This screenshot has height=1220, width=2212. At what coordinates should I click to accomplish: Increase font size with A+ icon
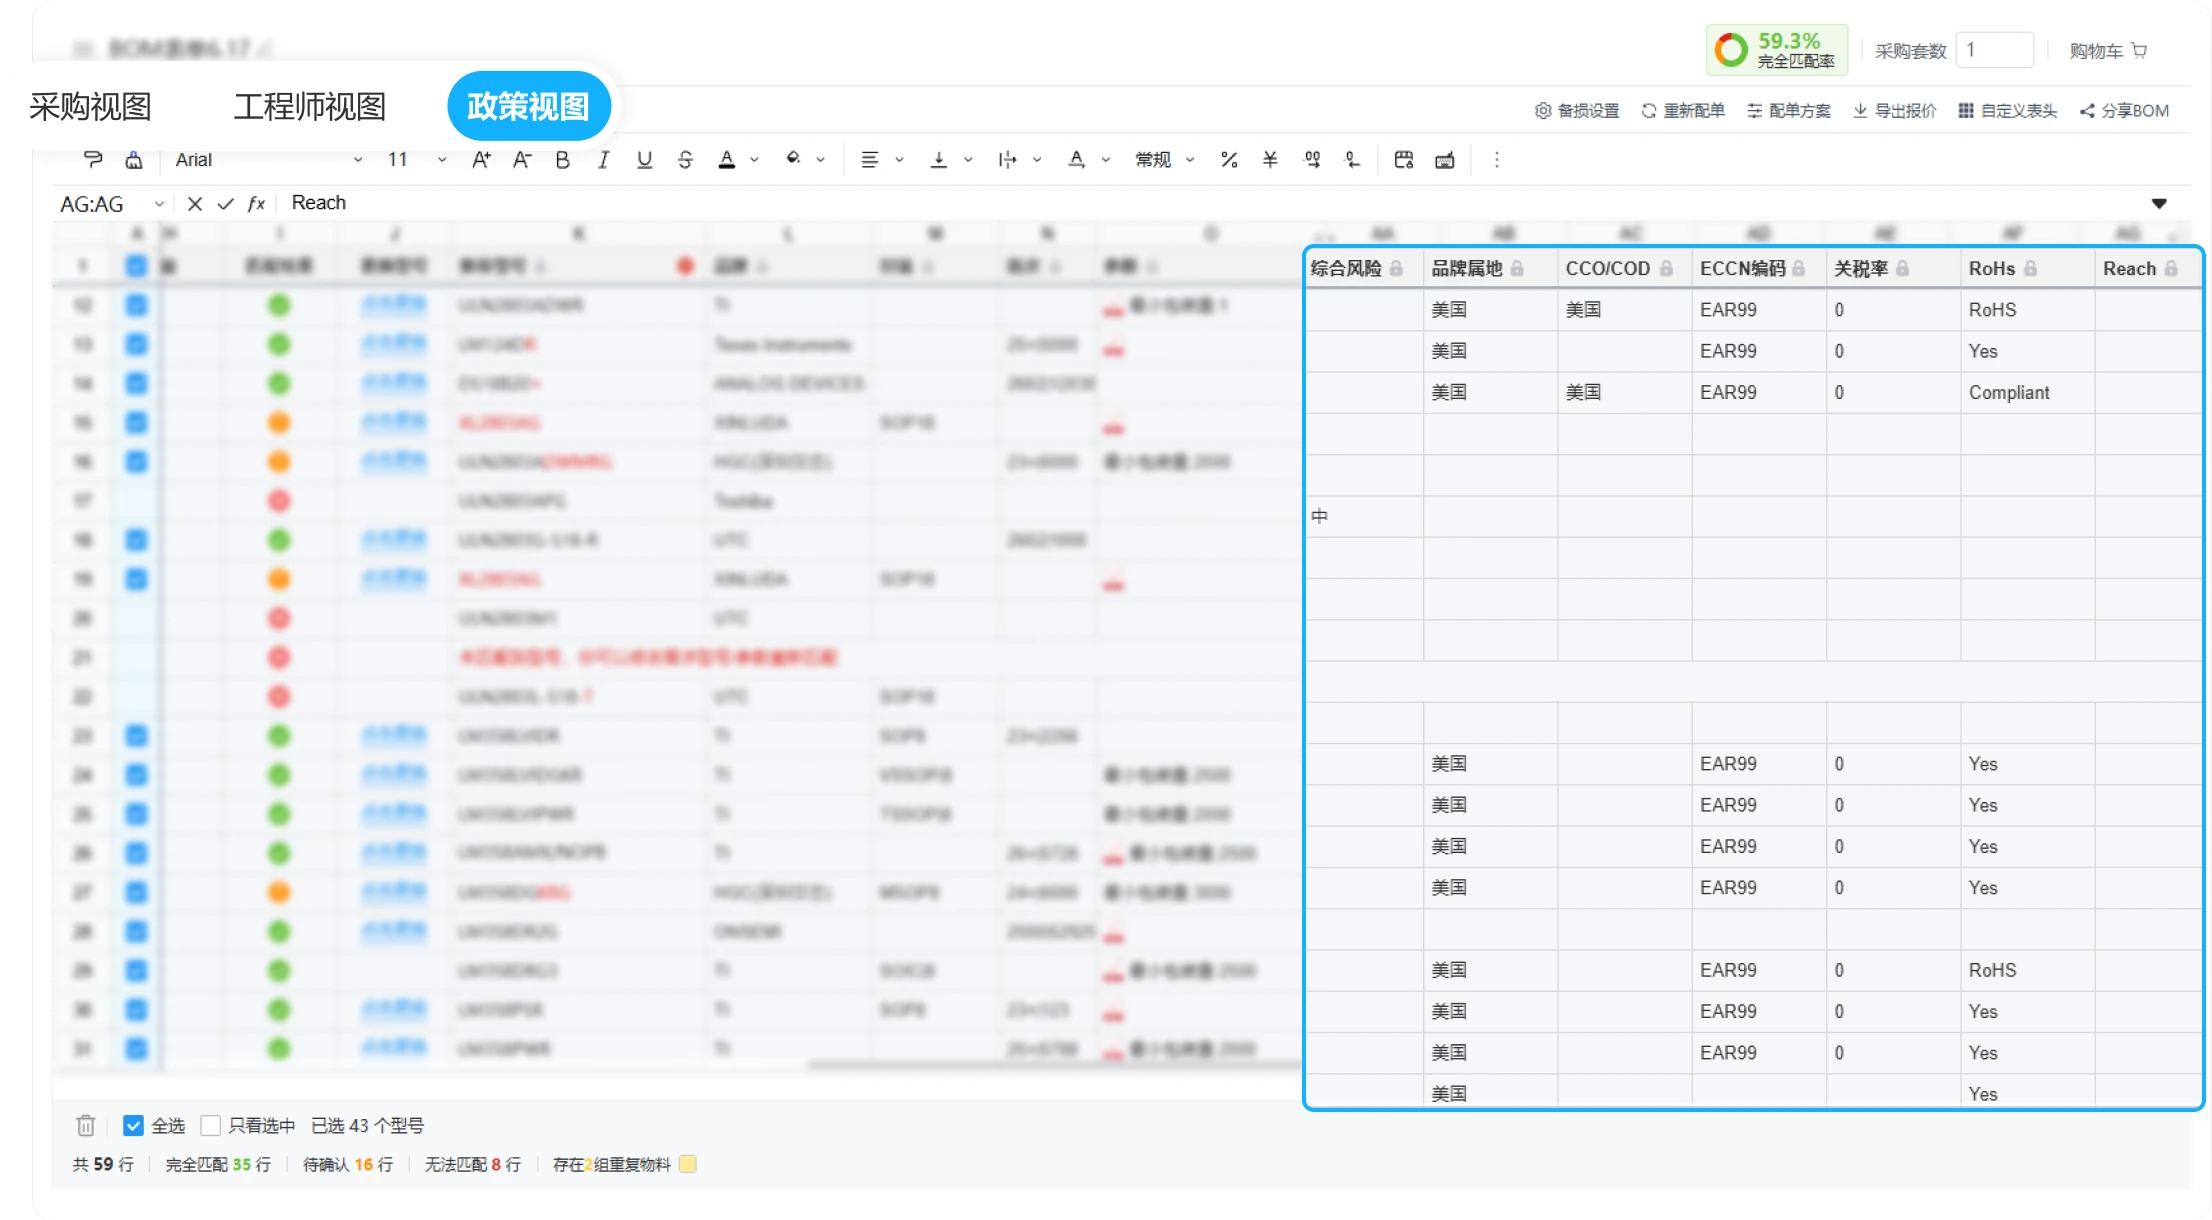pyautogui.click(x=481, y=160)
